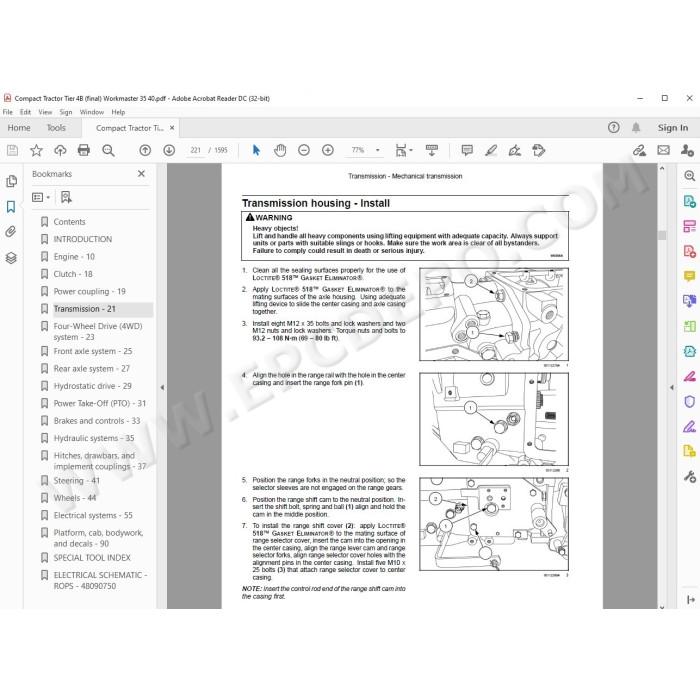The width and height of the screenshot is (700, 700).
Task: Go to next page arrow
Action: (x=169, y=150)
